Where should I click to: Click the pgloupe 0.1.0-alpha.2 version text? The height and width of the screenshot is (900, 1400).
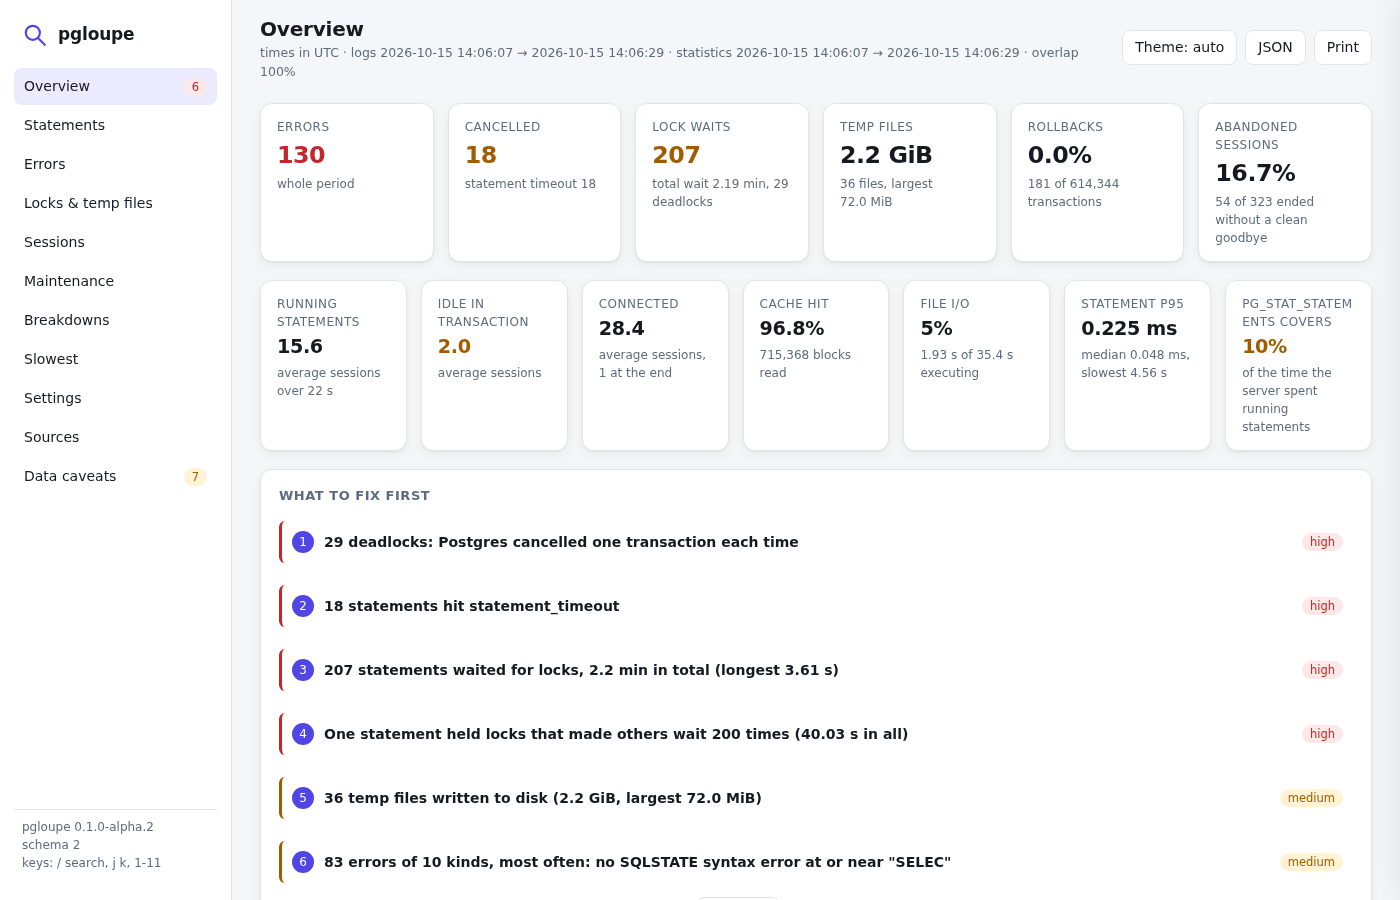pos(88,827)
